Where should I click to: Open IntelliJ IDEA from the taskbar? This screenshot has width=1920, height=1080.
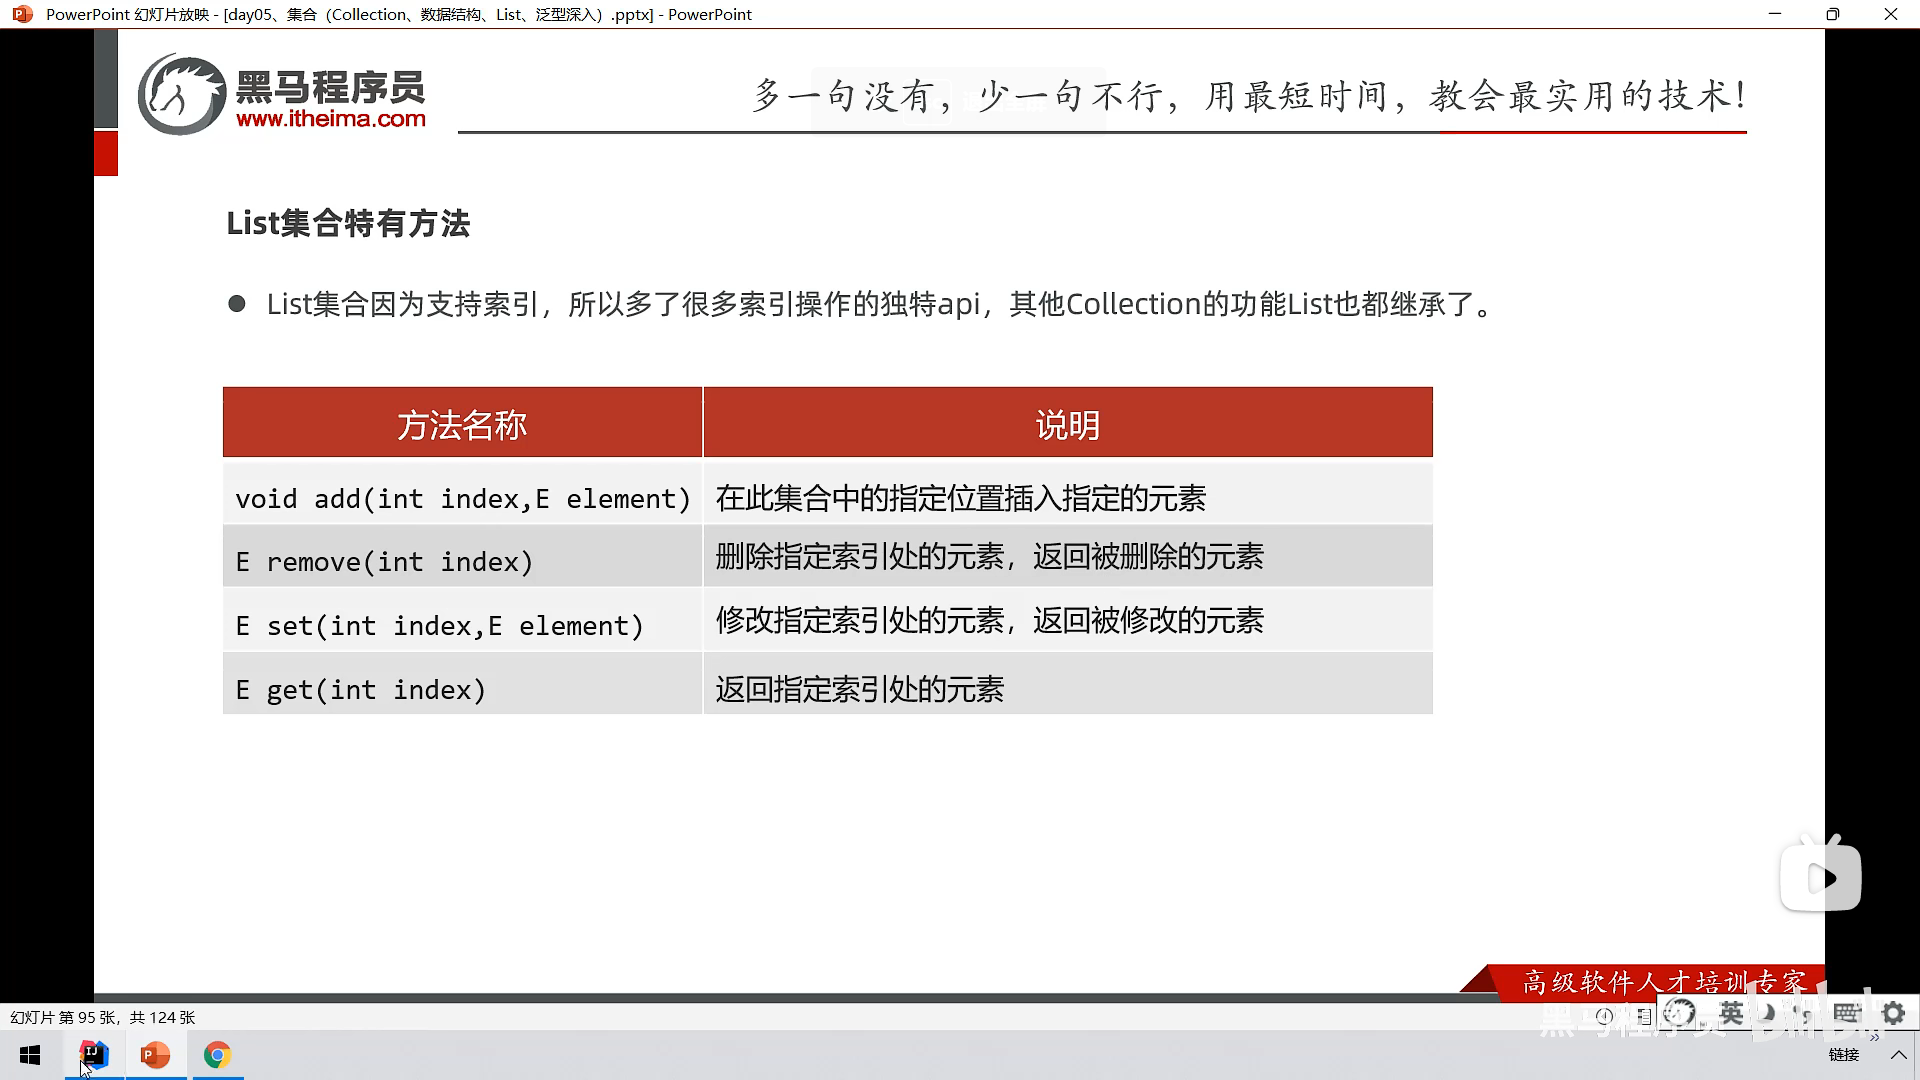pyautogui.click(x=93, y=1055)
